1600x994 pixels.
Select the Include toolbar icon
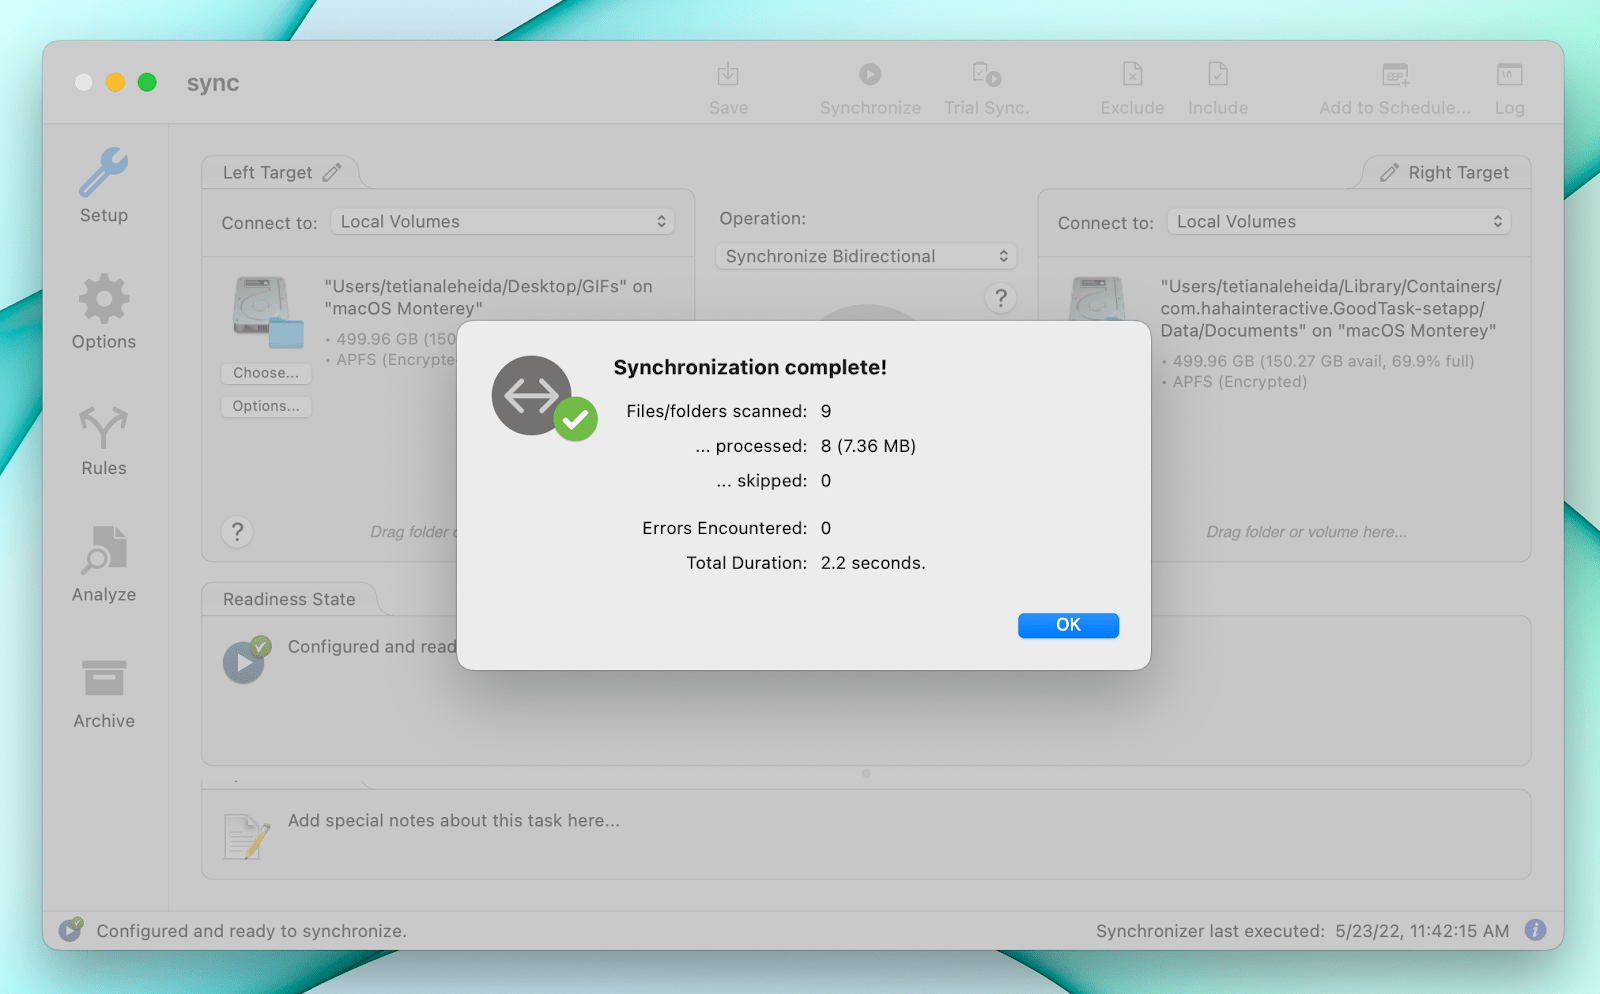coord(1217,85)
